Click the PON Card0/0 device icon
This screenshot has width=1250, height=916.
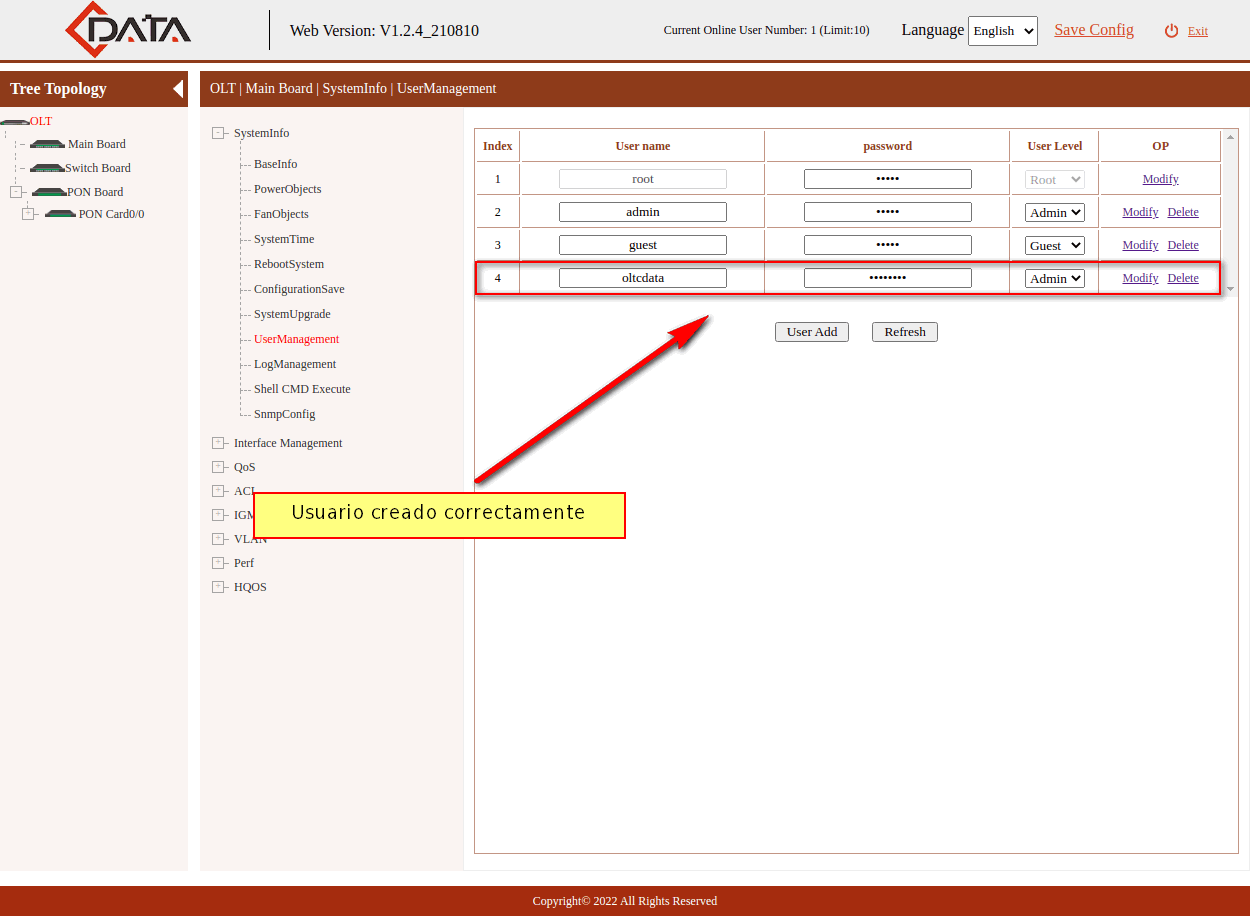(x=60, y=214)
